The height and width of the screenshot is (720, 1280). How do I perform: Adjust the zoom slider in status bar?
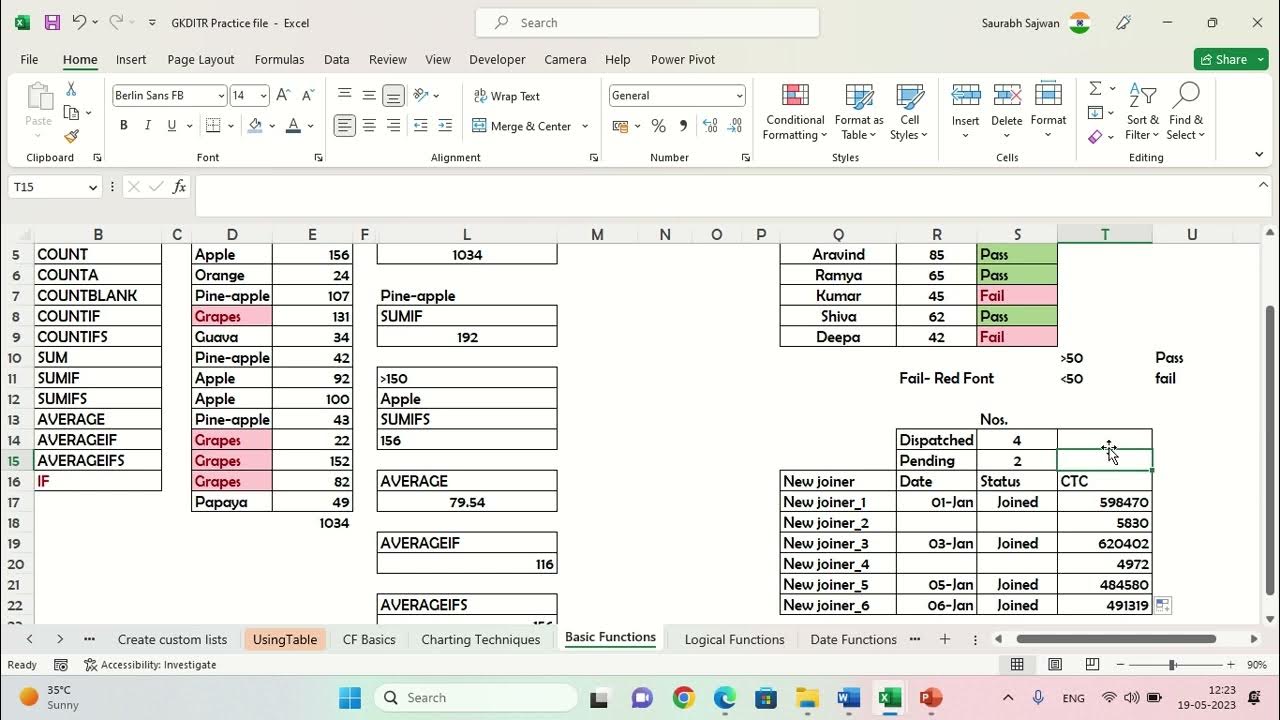(x=1170, y=665)
